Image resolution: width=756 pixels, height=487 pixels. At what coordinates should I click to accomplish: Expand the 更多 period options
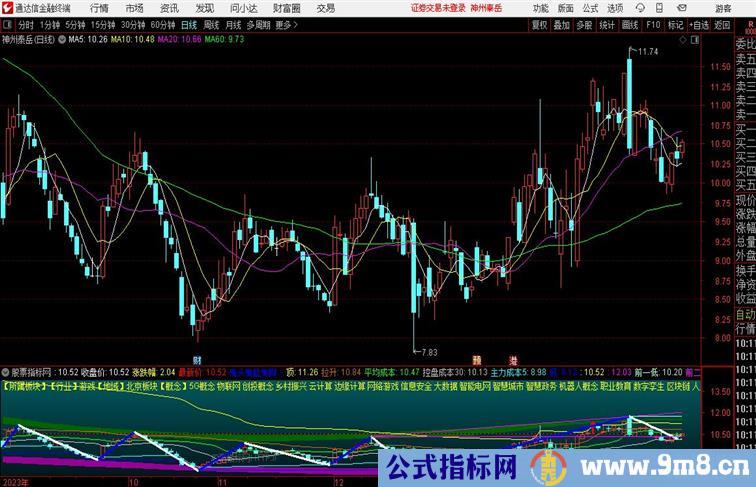click(287, 25)
